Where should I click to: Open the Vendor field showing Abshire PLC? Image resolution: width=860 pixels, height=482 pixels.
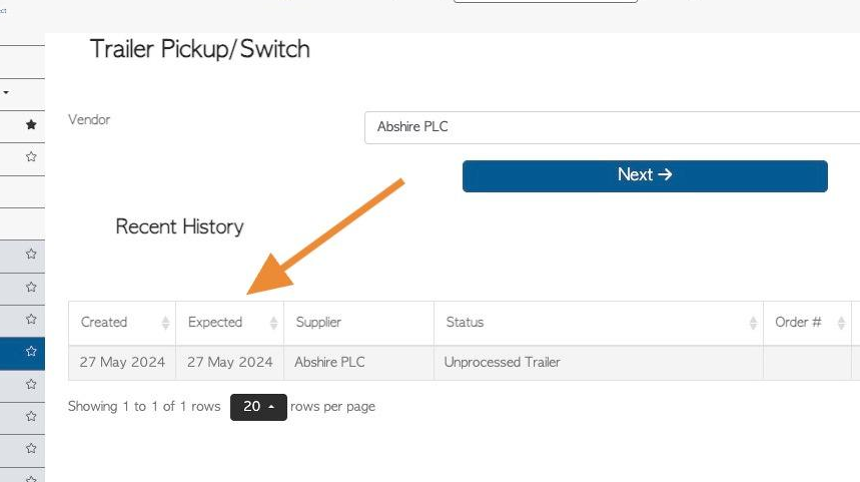(612, 127)
